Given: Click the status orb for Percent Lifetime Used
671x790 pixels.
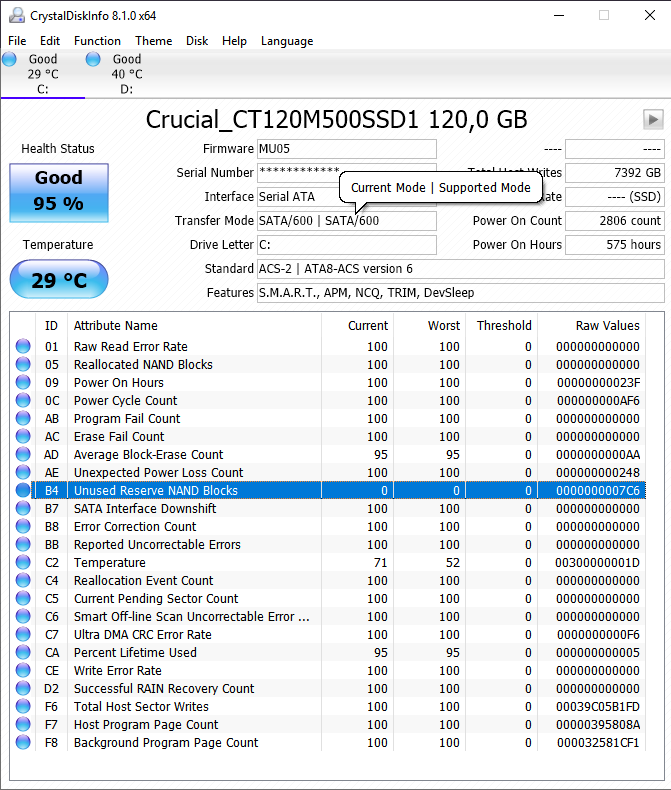Looking at the screenshot, I should [23, 652].
